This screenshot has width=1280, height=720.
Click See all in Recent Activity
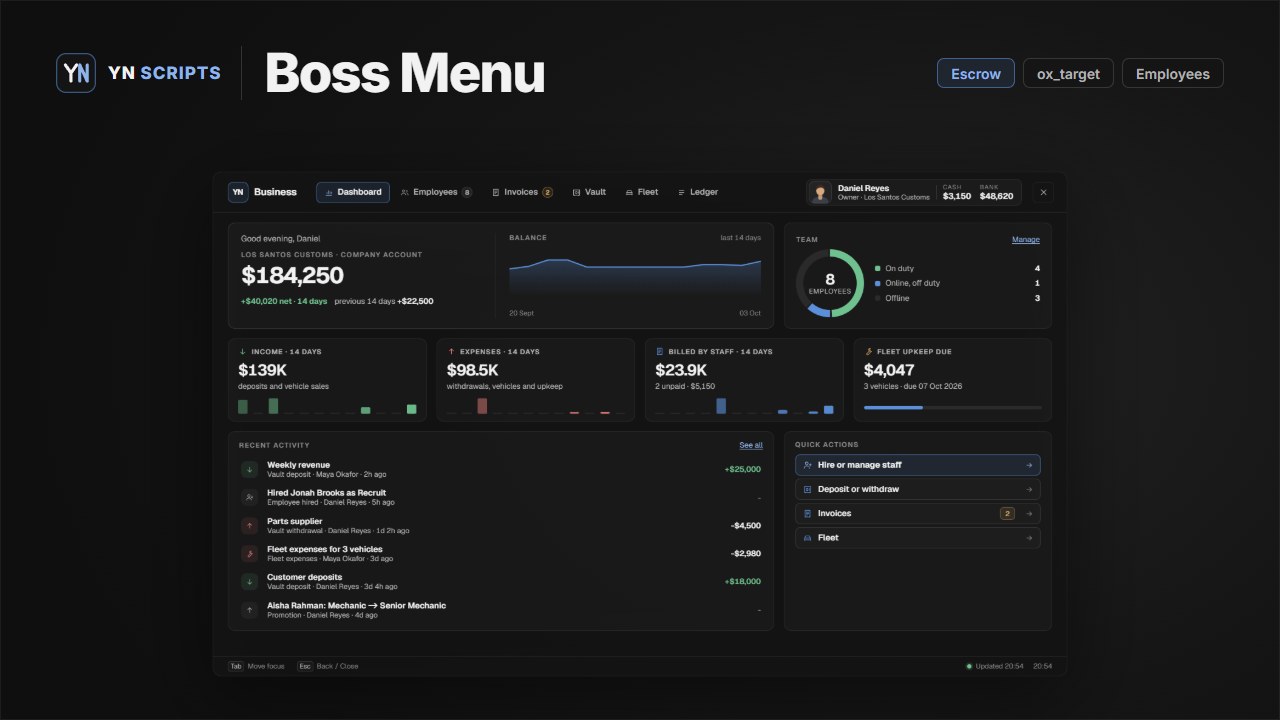[x=751, y=445]
